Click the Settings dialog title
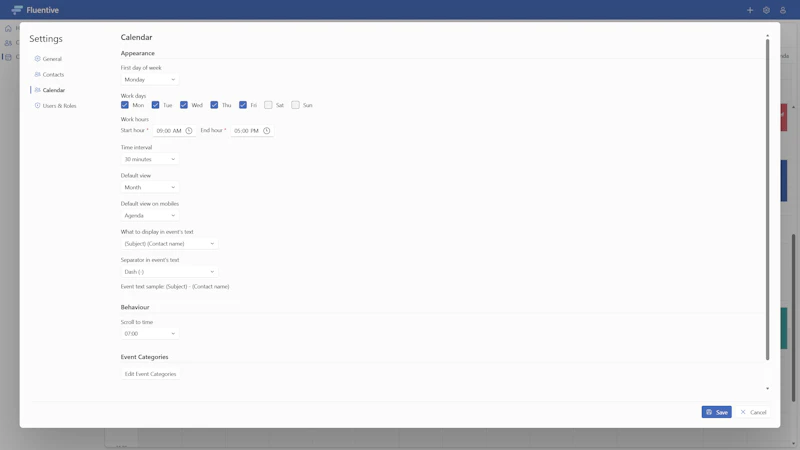The width and height of the screenshot is (800, 450). (x=46, y=39)
